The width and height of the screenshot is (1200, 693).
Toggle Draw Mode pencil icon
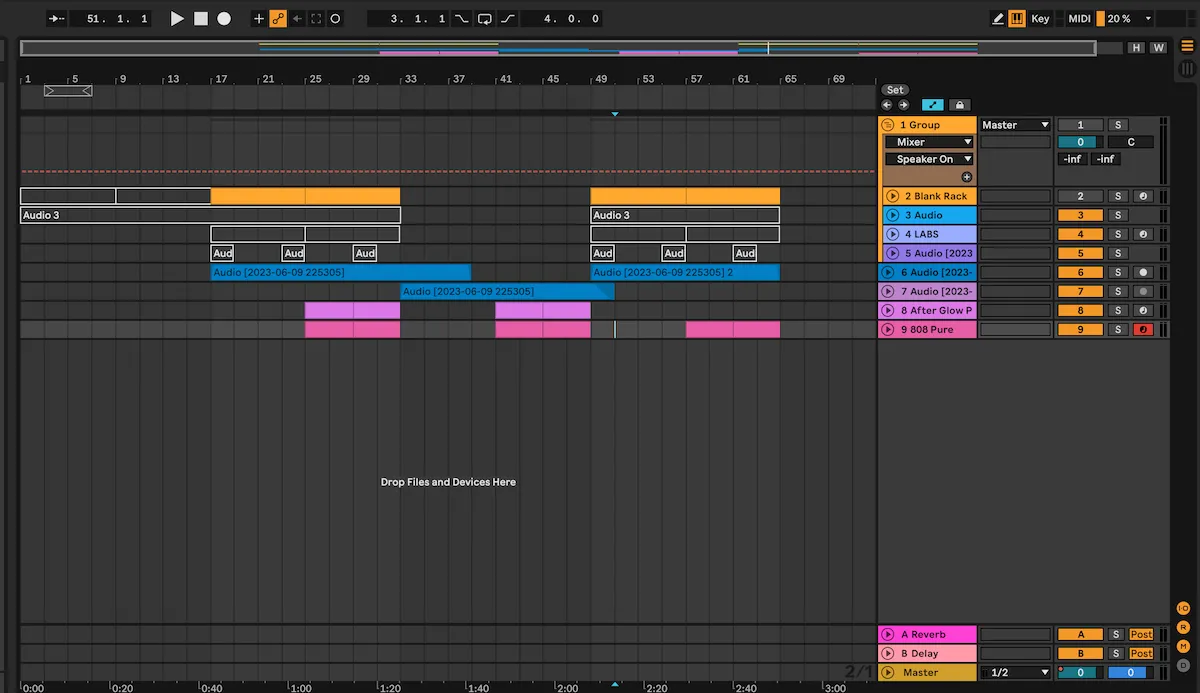998,18
